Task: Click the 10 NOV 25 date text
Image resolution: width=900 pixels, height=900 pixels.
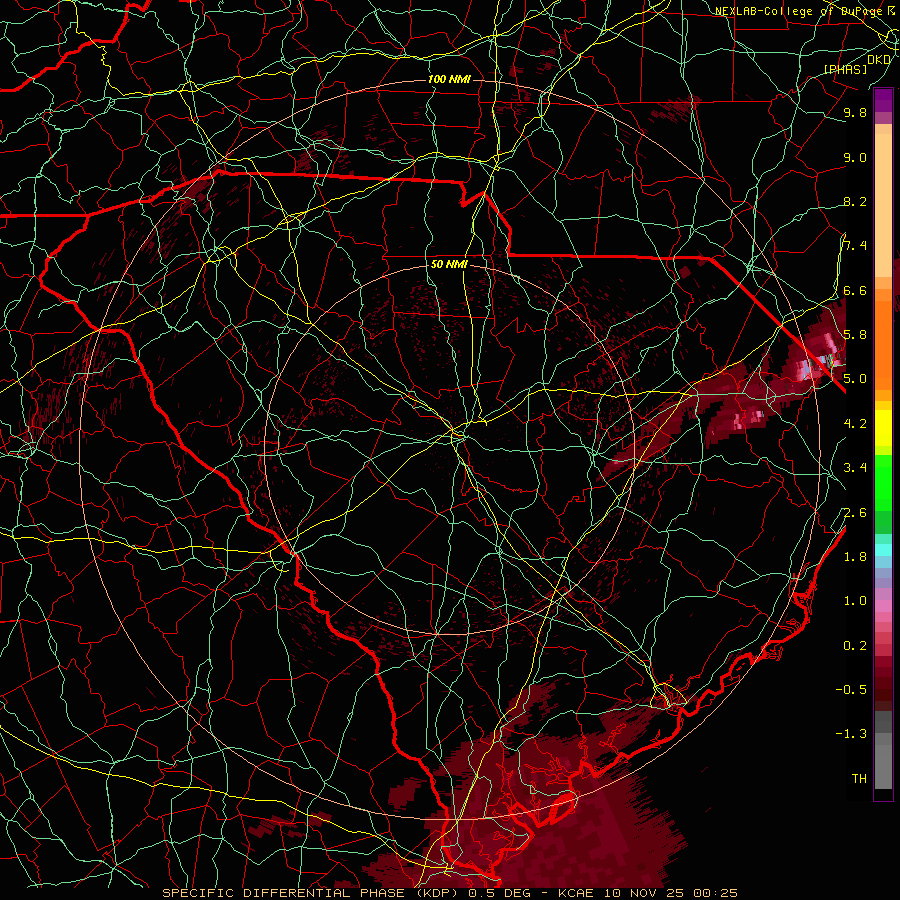Action: tap(646, 893)
